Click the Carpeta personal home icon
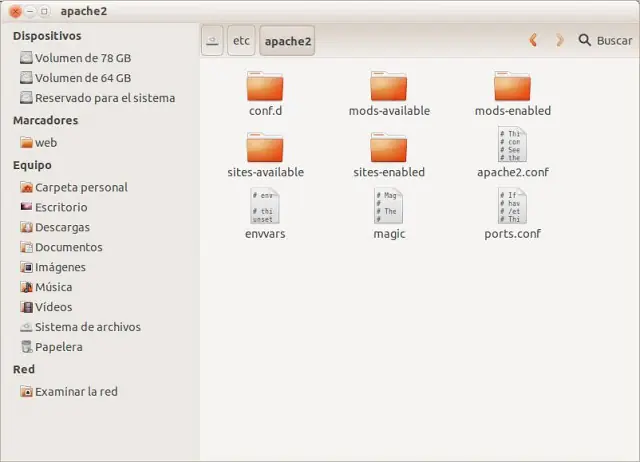Image resolution: width=640 pixels, height=462 pixels. pos(26,187)
